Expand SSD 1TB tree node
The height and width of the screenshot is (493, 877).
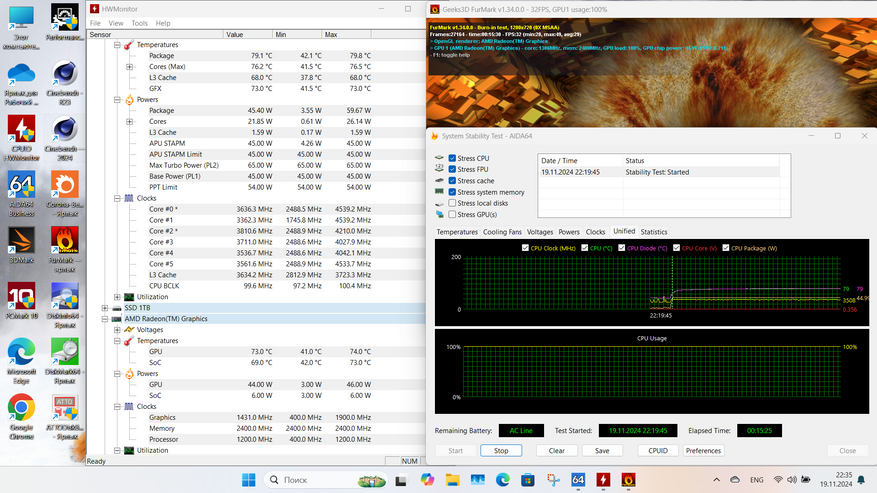click(x=105, y=308)
